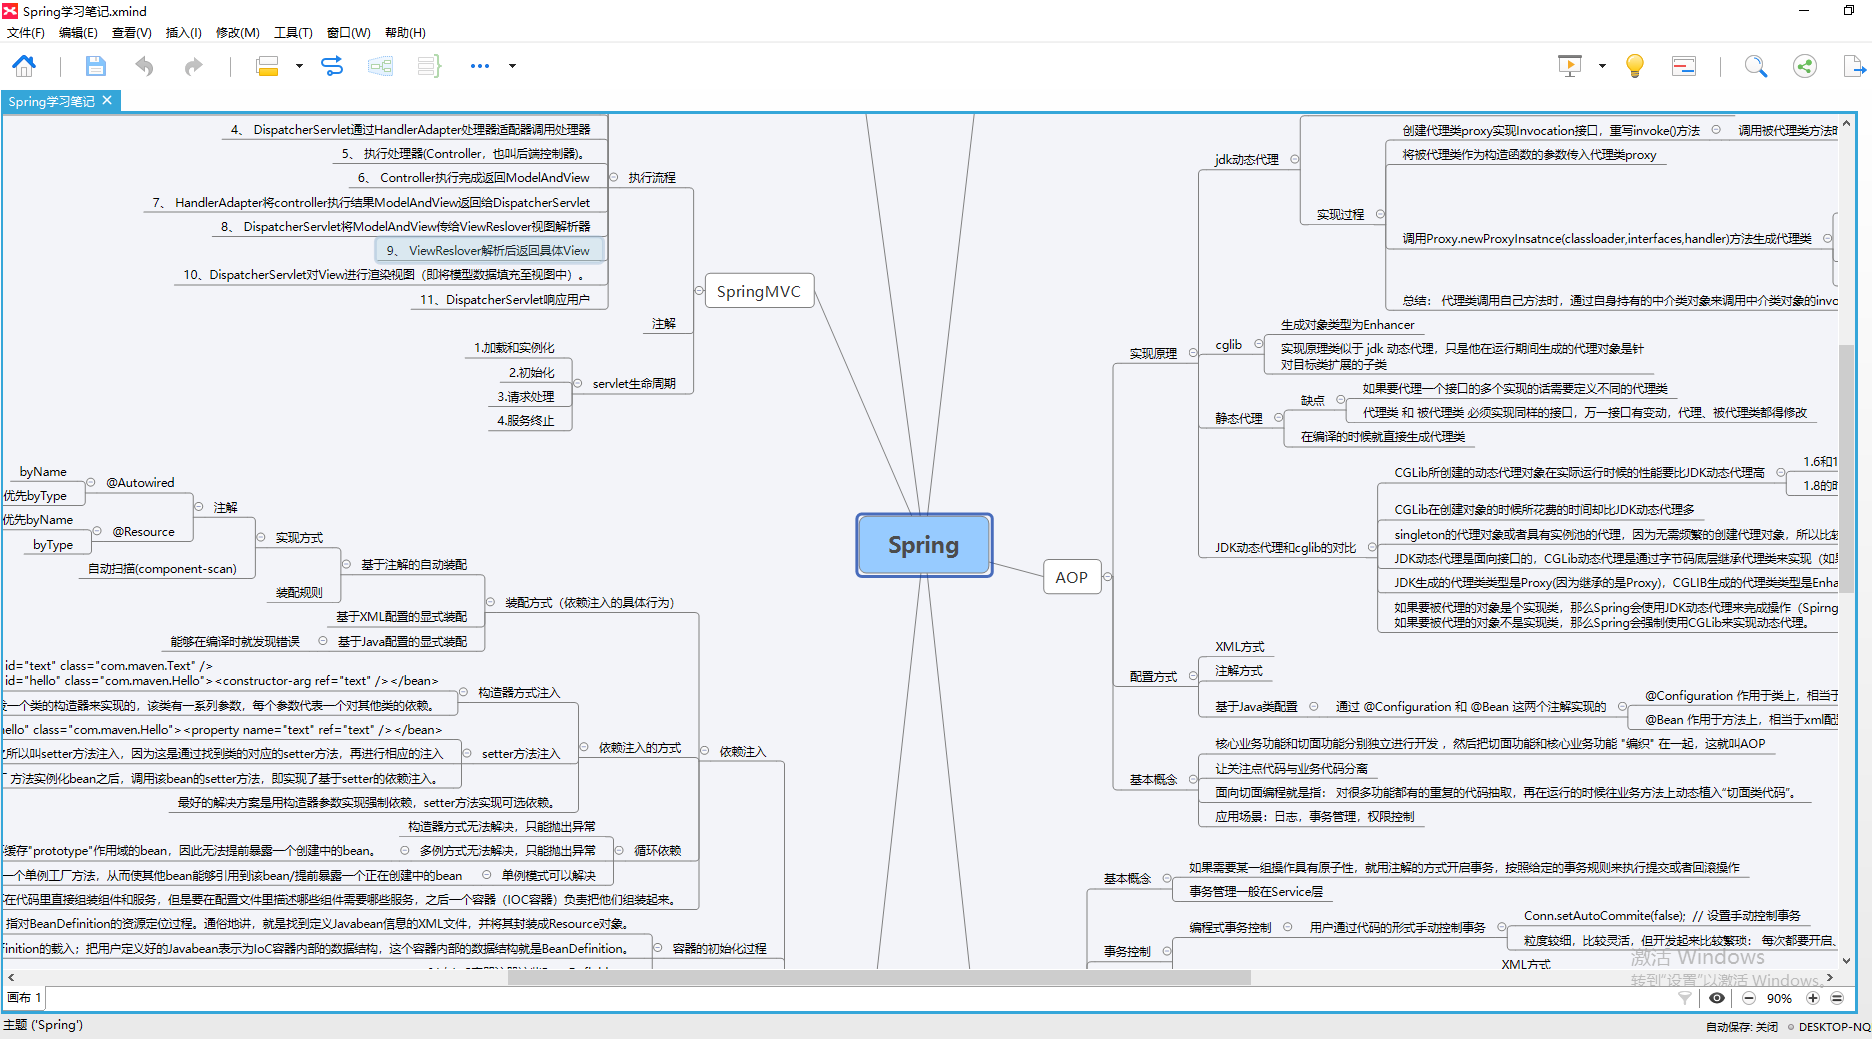1872x1039 pixels.
Task: Toggle the eye overview visibility icon
Action: click(x=1717, y=998)
